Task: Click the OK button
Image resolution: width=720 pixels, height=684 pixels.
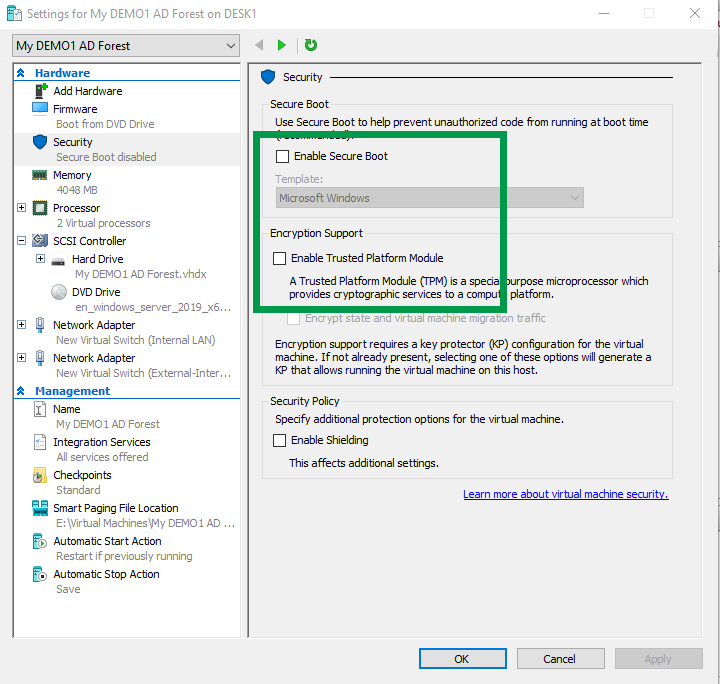Action: (461, 659)
